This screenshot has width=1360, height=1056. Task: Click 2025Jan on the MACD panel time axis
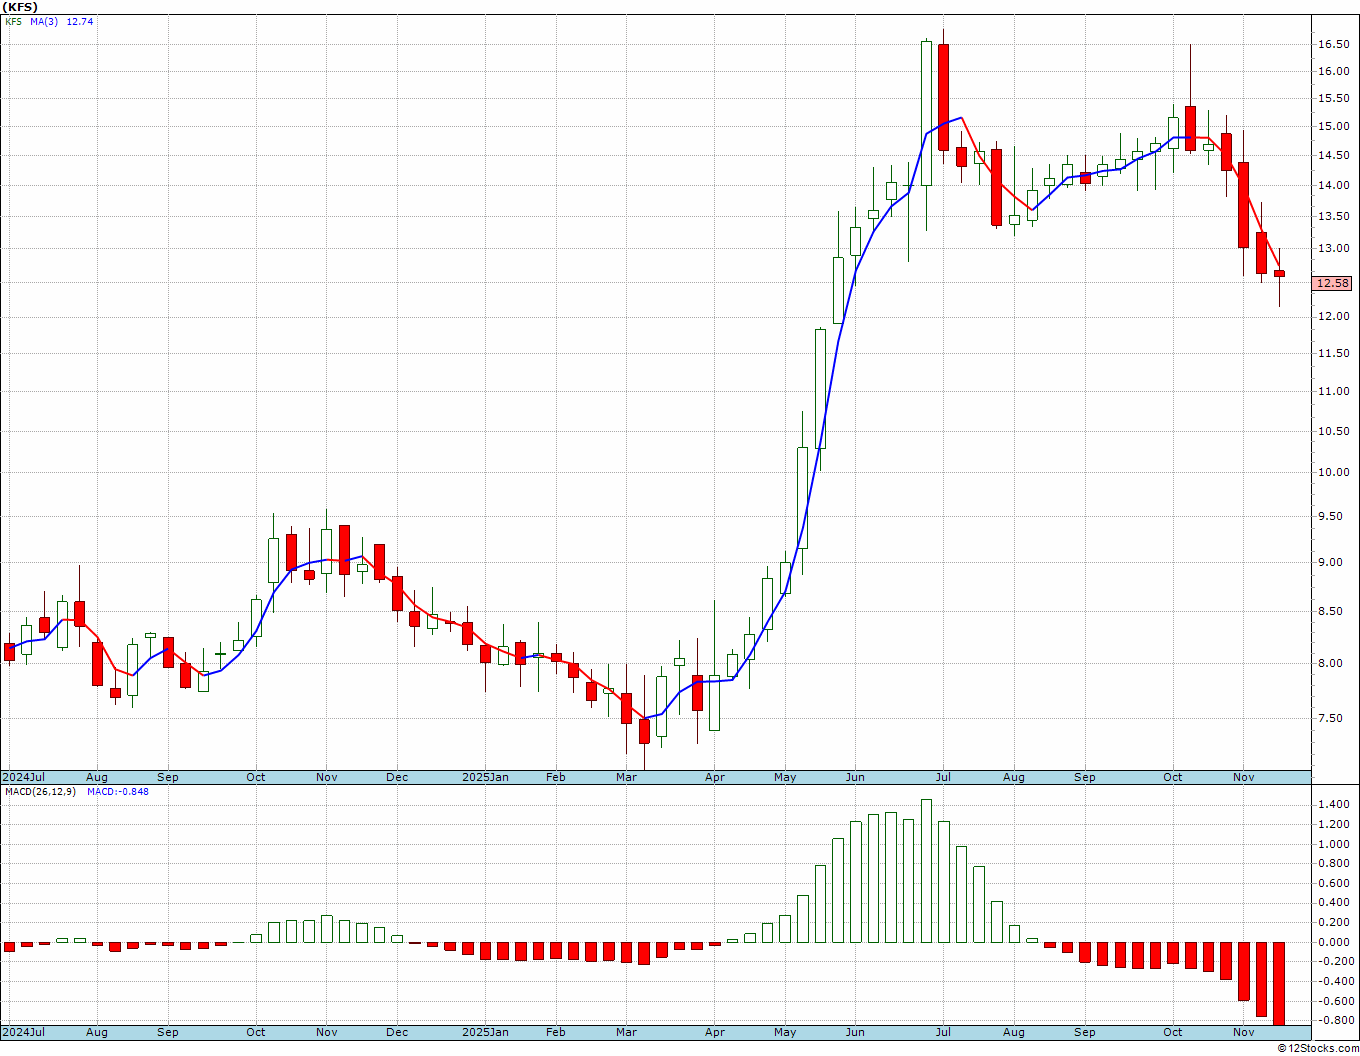[485, 1032]
